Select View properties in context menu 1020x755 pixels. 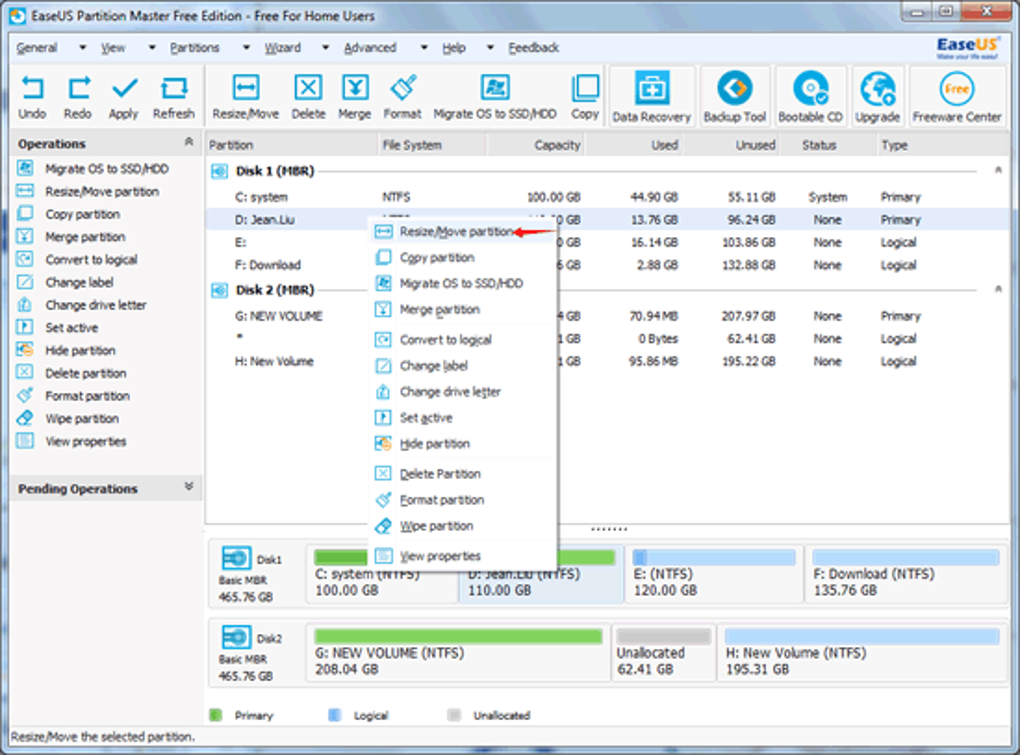[463, 556]
